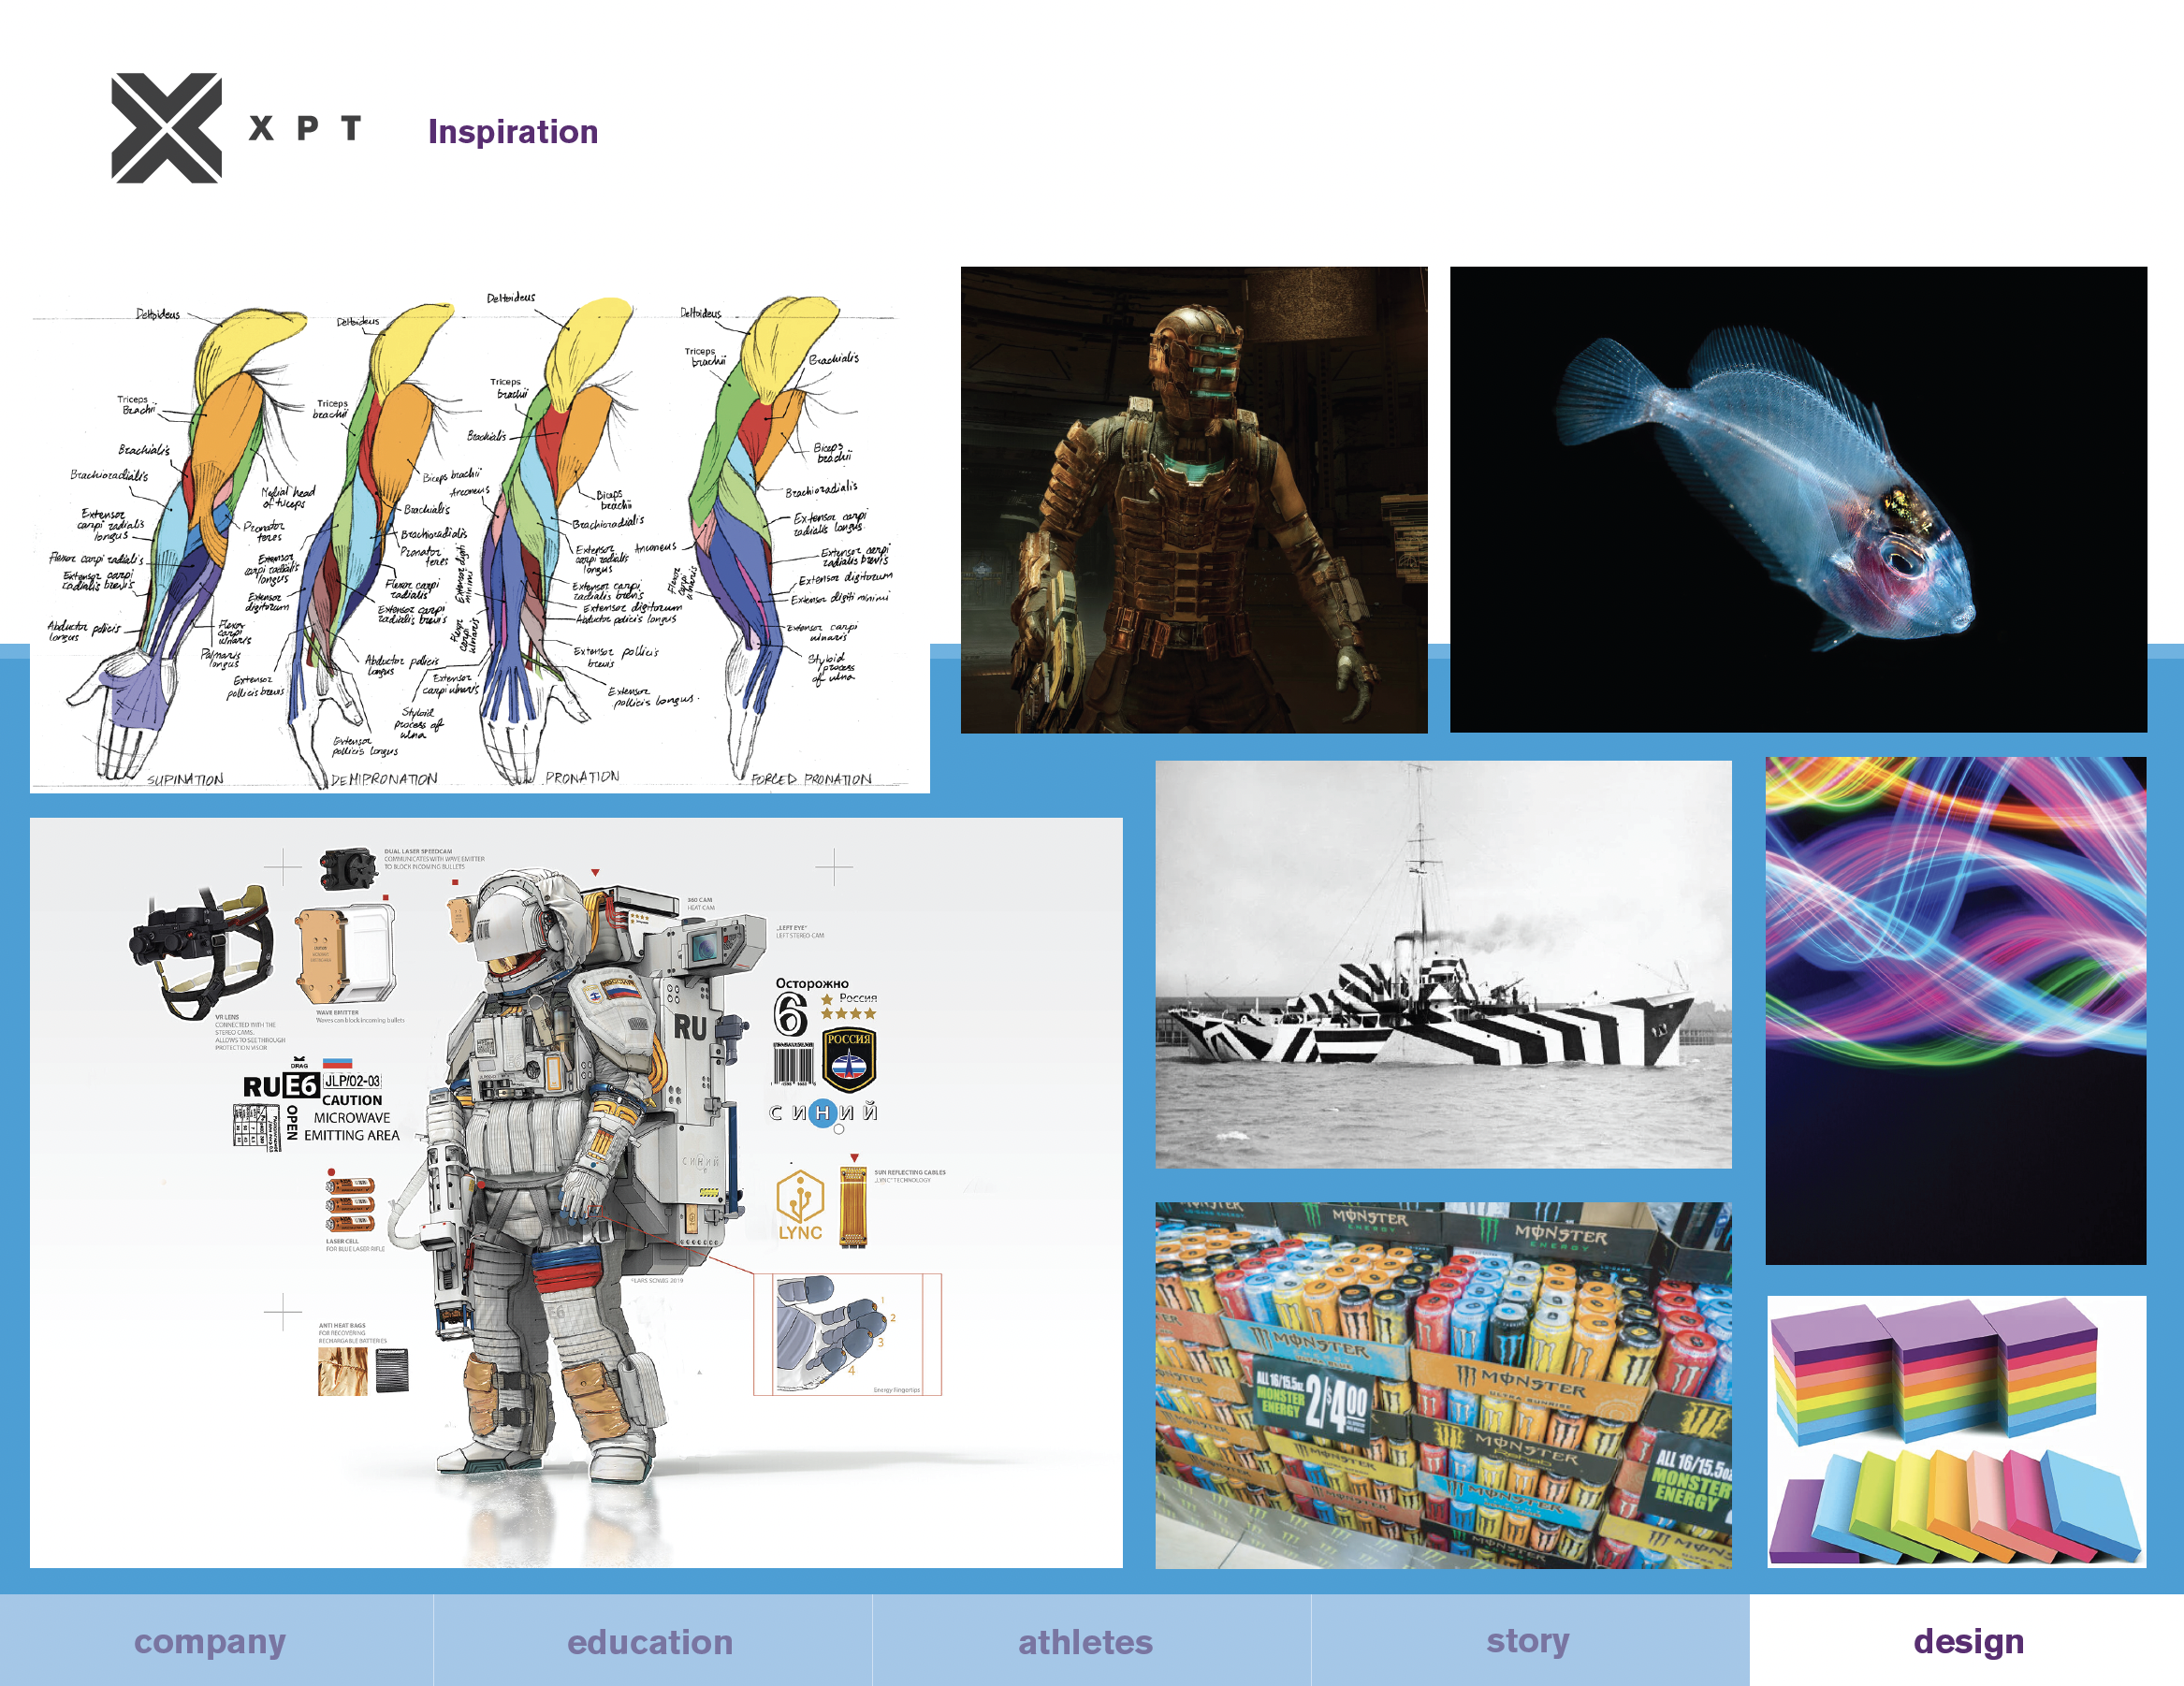Open the dazzle camouflage ship photograph
This screenshot has height=1686, width=2184.
(1442, 965)
